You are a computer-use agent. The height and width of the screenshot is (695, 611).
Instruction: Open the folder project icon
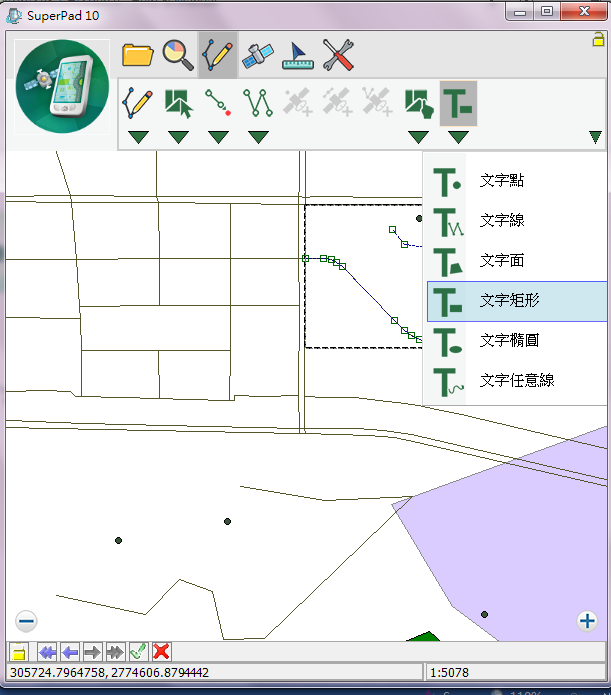pos(137,55)
